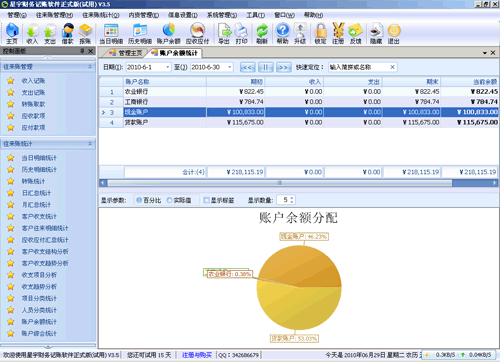Screen dimensions: 500x362
Task: Click the 打印 print icon
Action: point(241,33)
